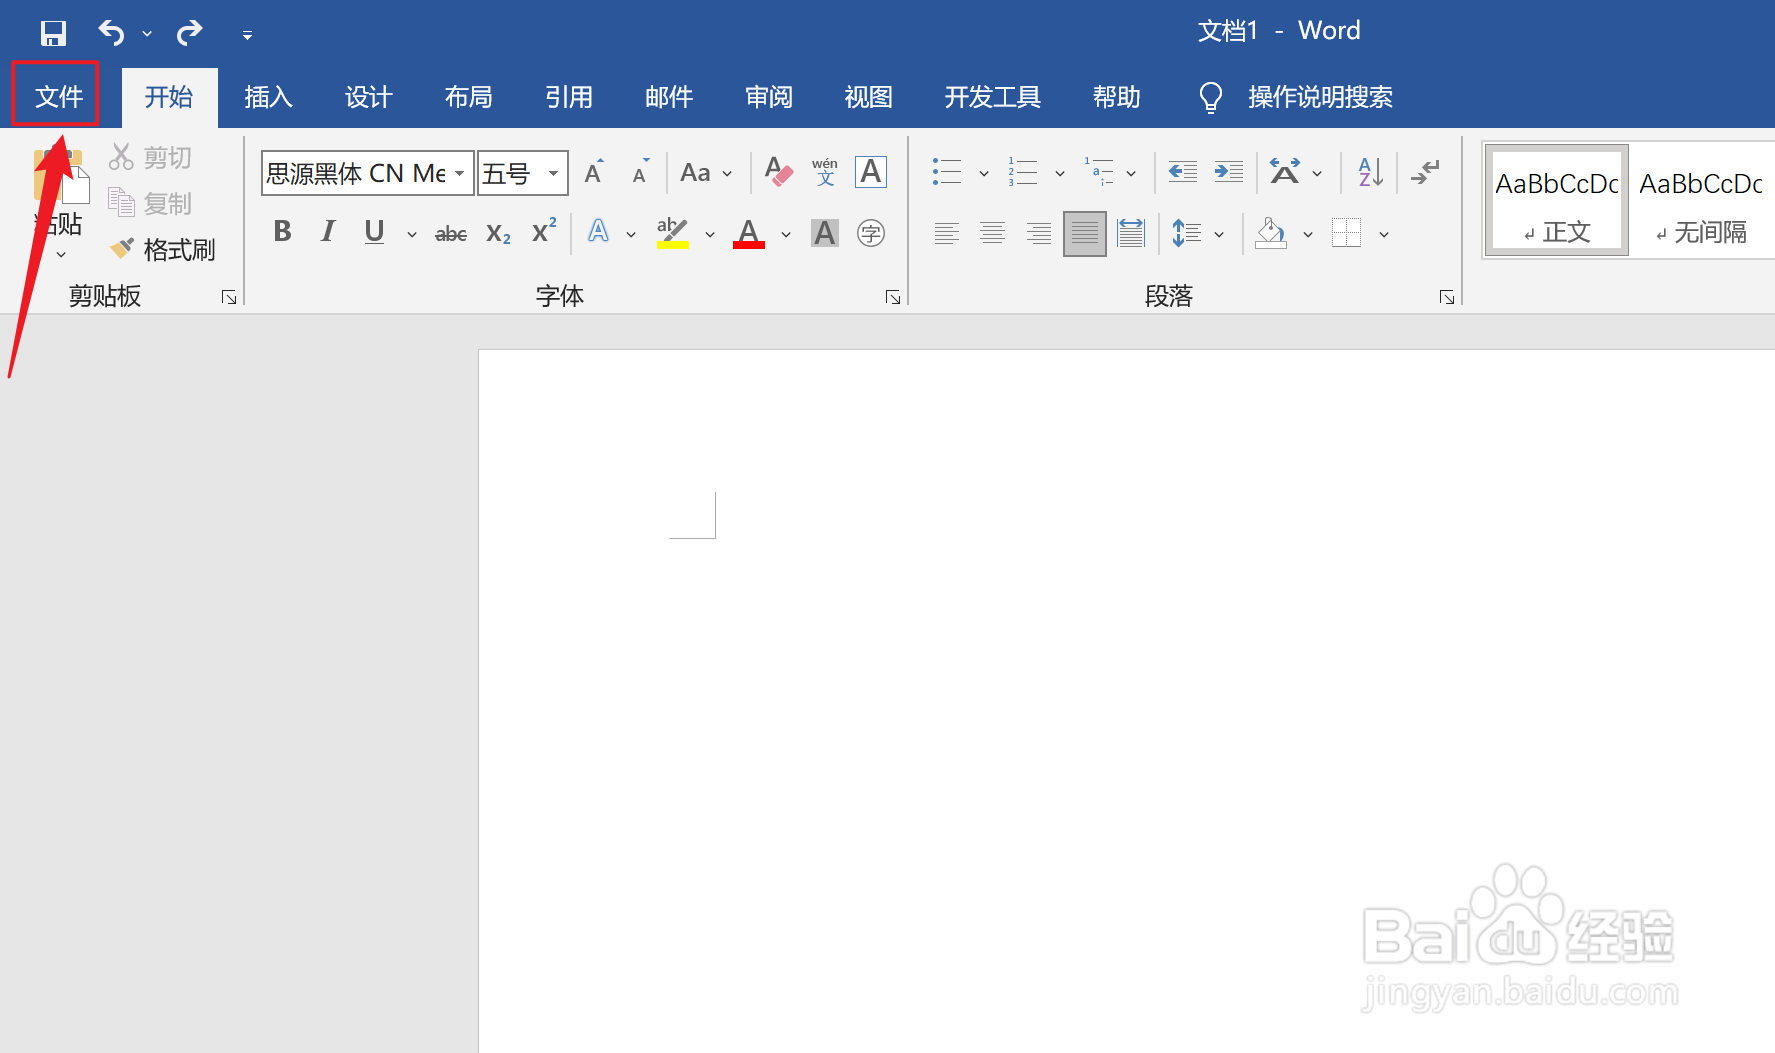Open the highlight color dropdown arrow

click(x=710, y=235)
